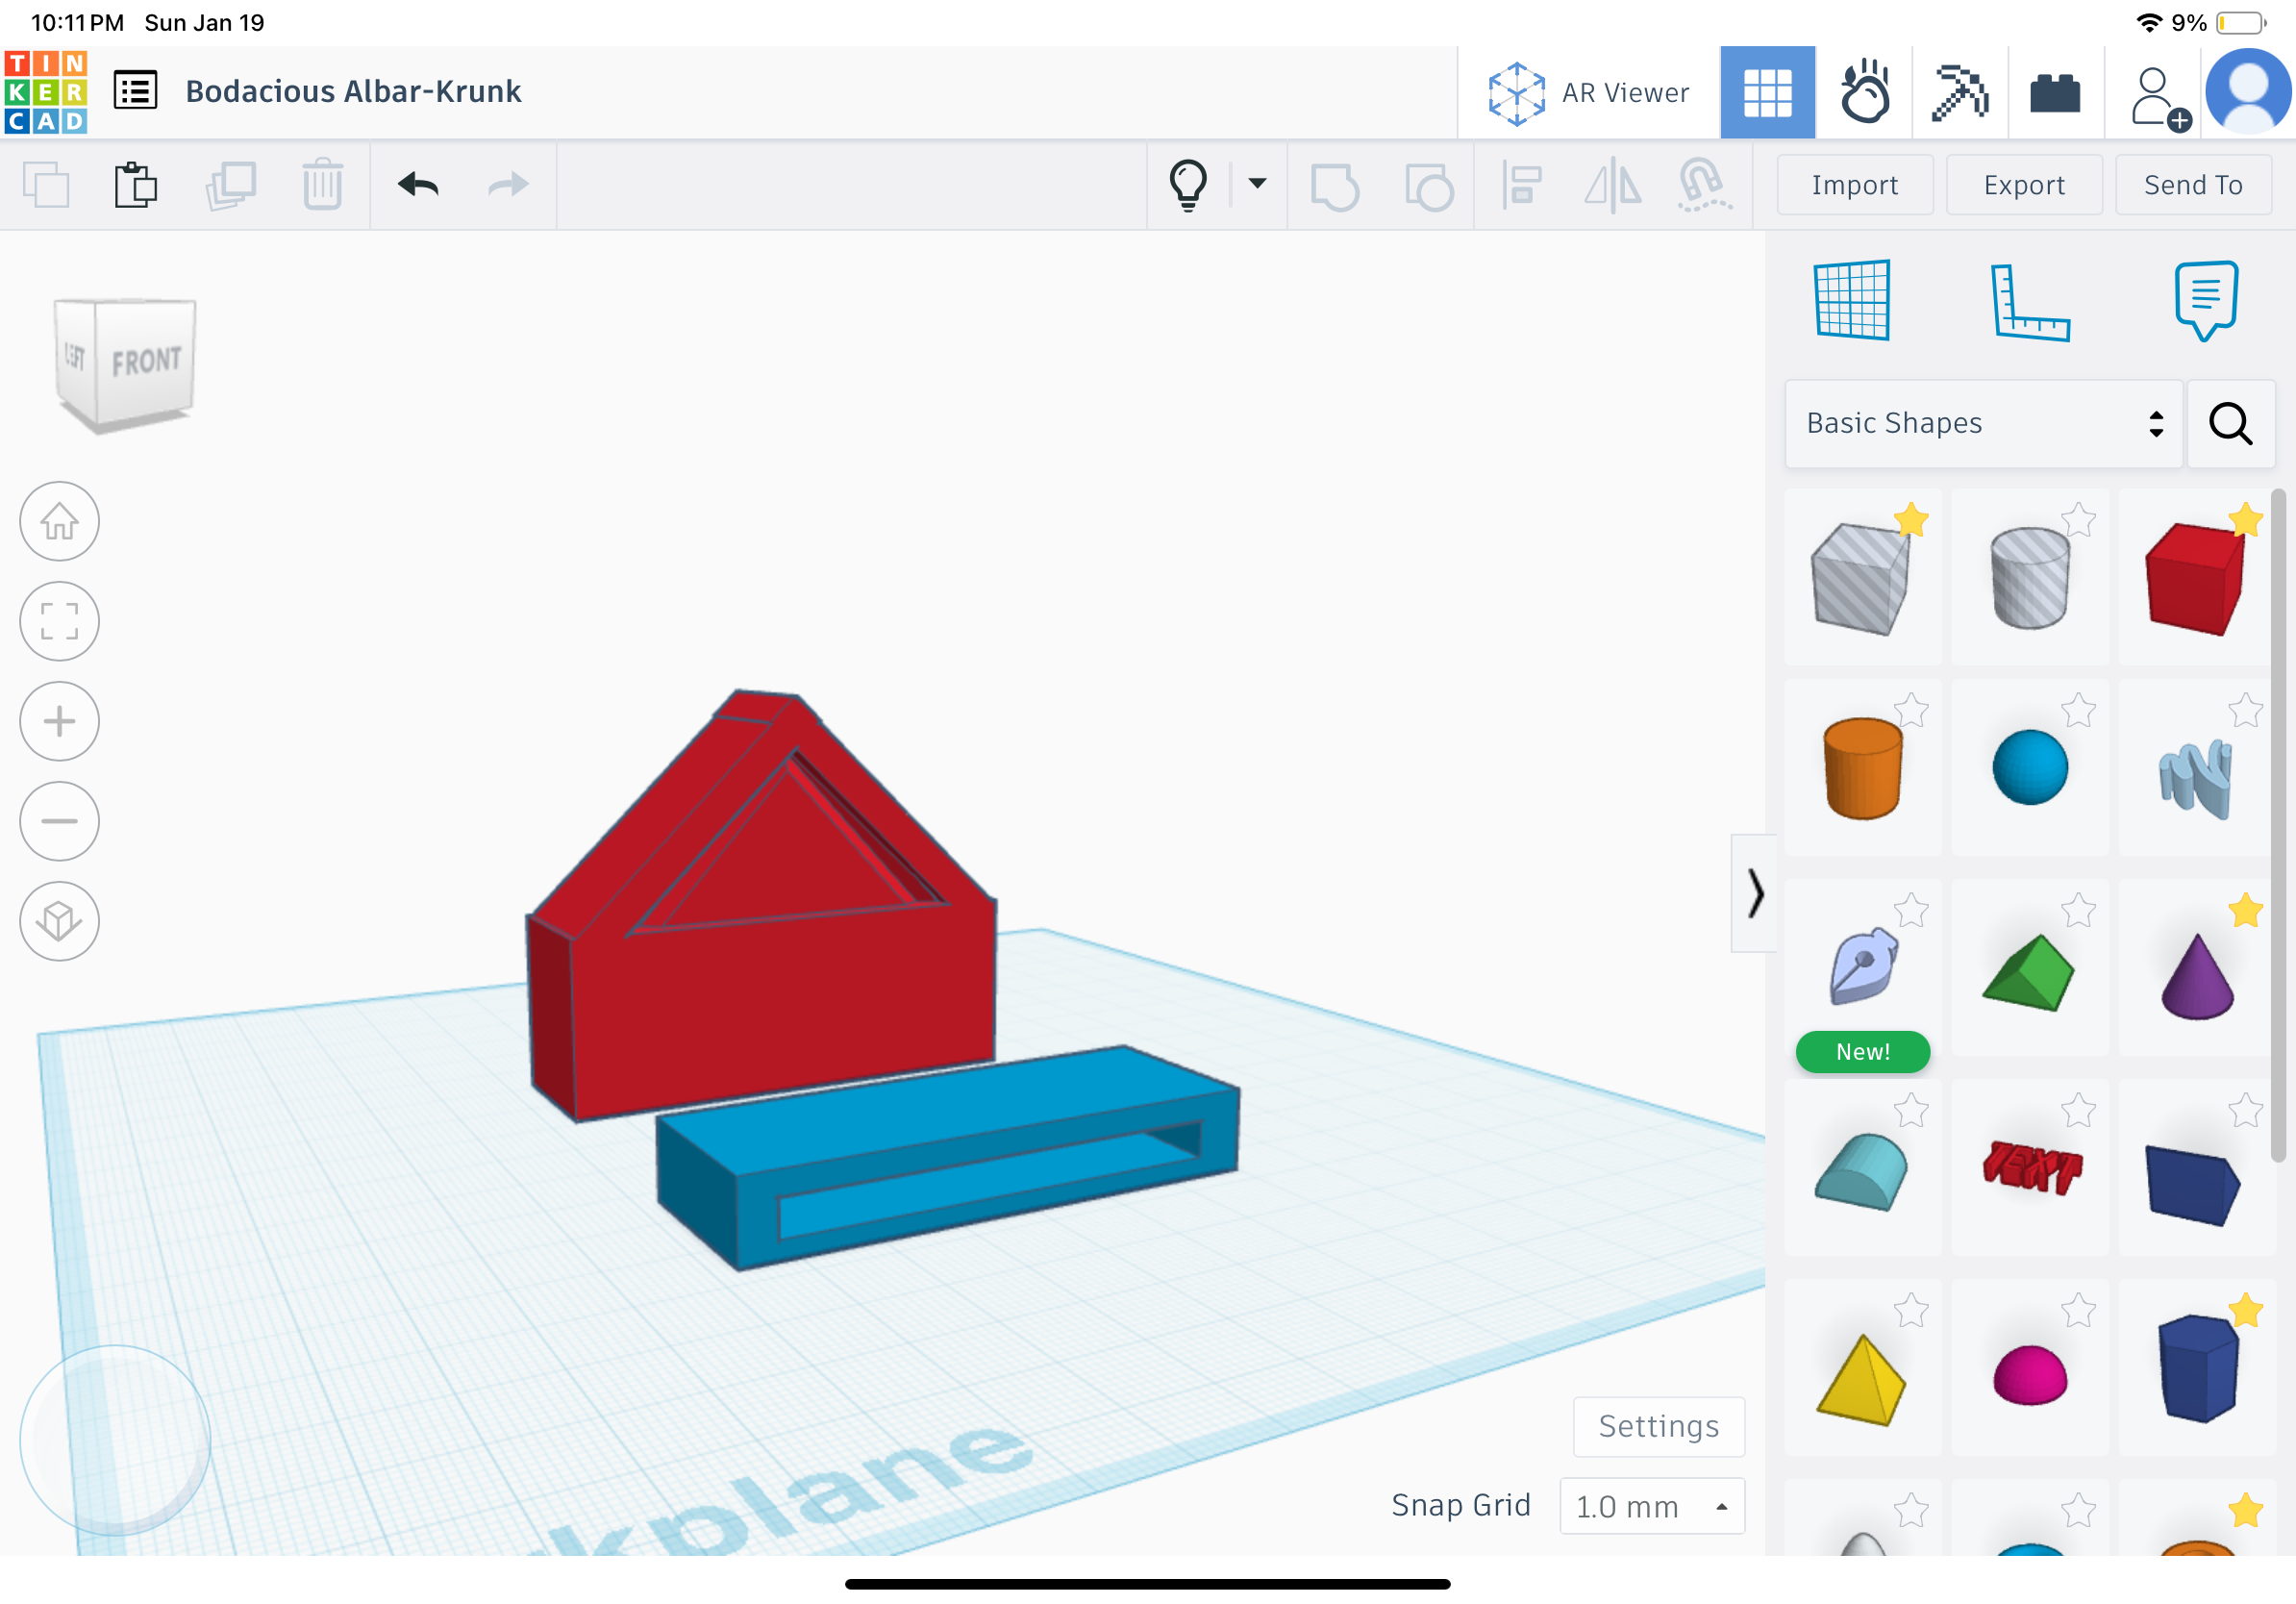The image size is (2296, 1604).
Task: Click the Duplicate and repeat icon
Action: 231,185
